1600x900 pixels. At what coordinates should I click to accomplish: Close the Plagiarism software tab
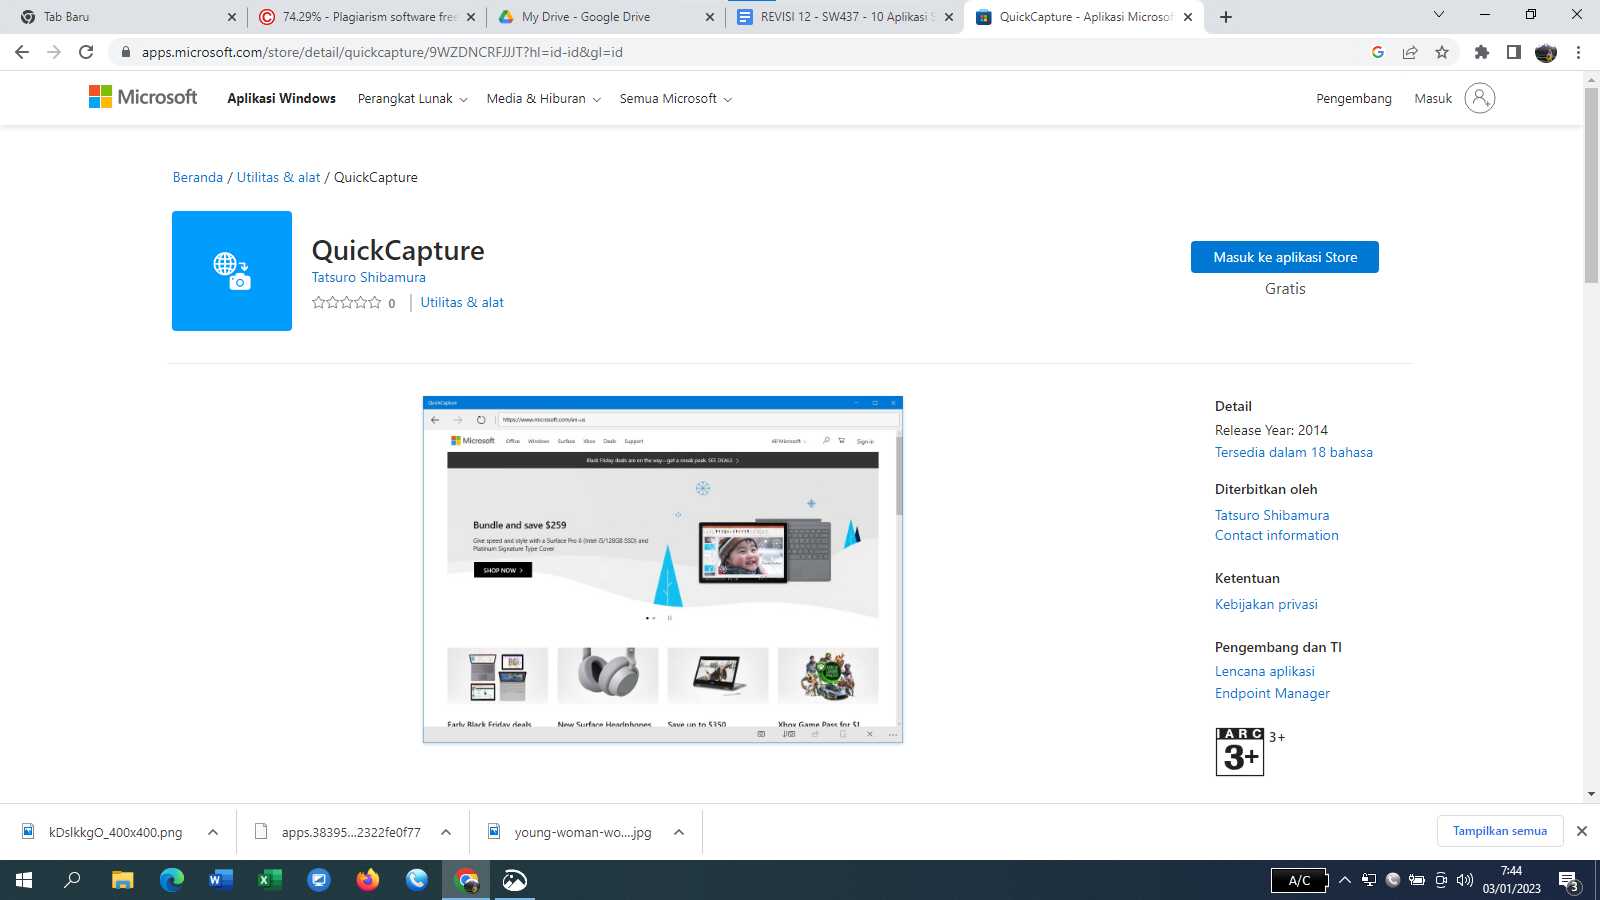pos(470,17)
